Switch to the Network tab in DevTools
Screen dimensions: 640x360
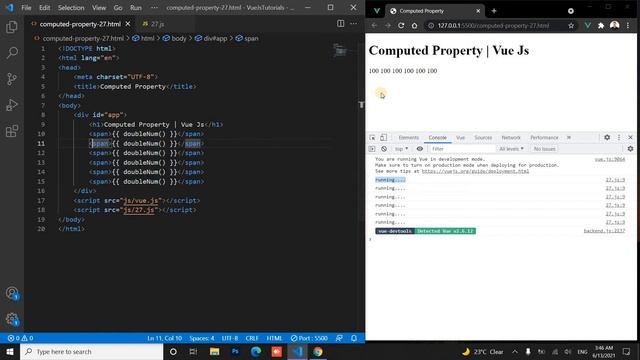click(x=511, y=138)
